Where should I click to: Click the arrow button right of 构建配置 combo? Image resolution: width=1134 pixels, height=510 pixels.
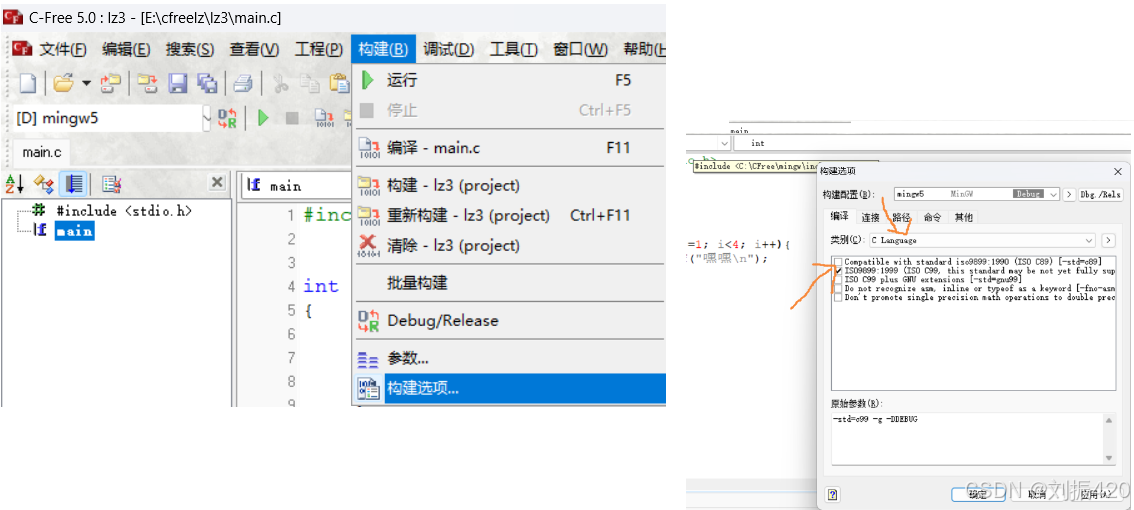1069,195
